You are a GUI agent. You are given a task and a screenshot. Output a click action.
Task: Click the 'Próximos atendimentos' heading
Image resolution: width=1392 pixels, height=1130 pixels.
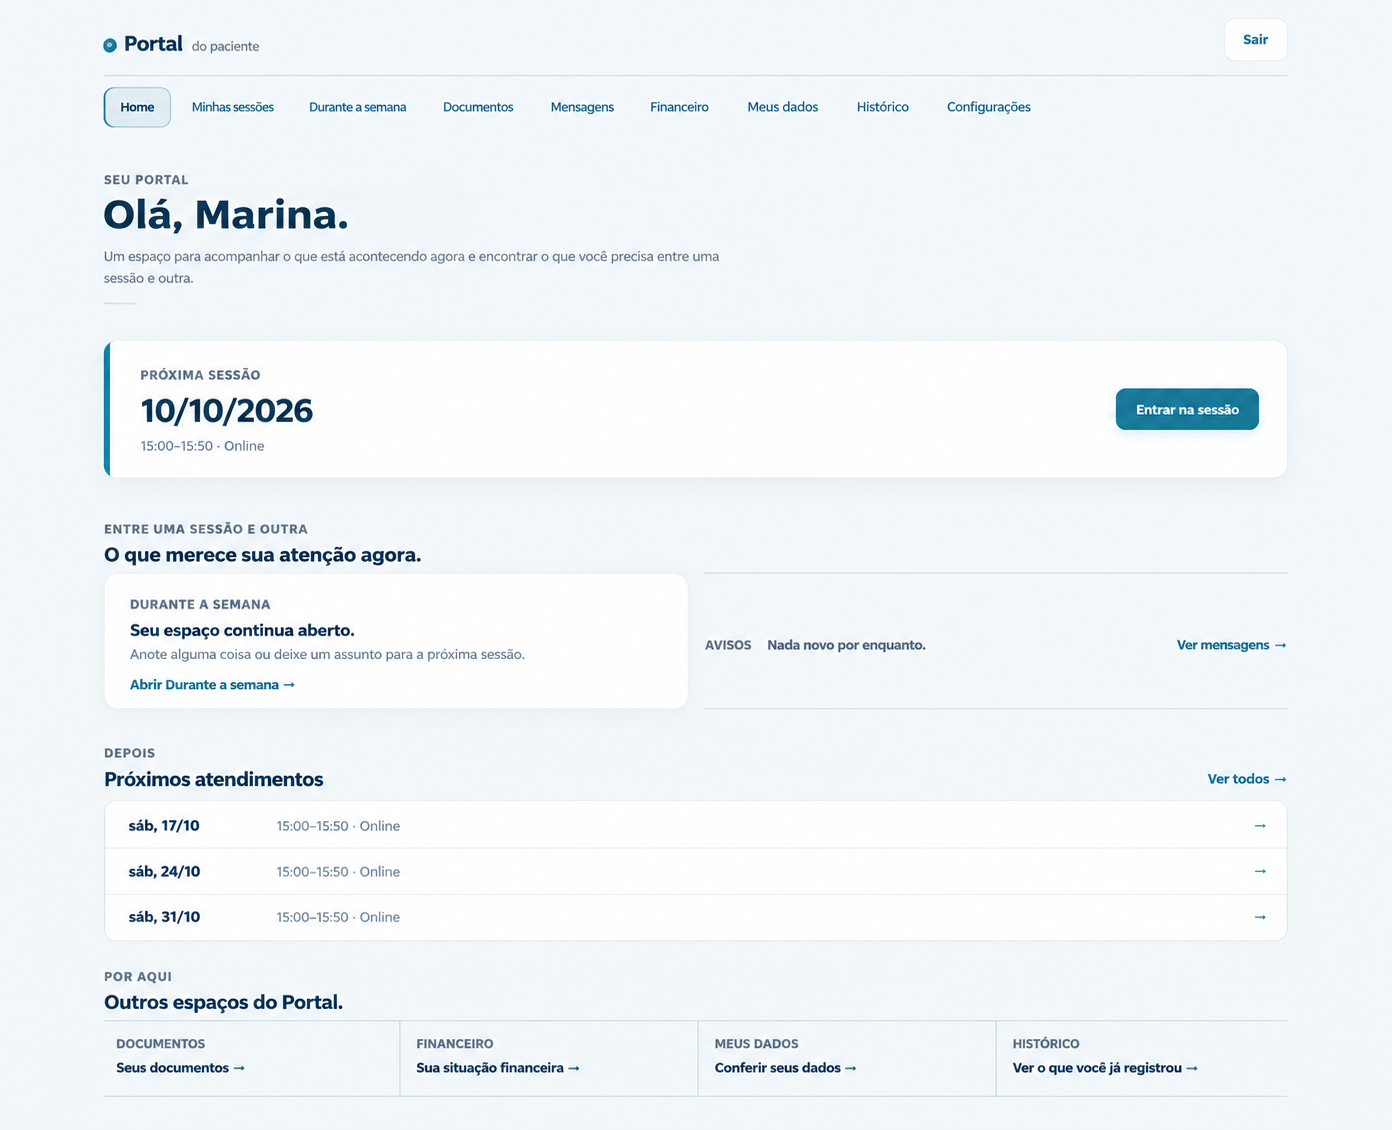tap(214, 779)
